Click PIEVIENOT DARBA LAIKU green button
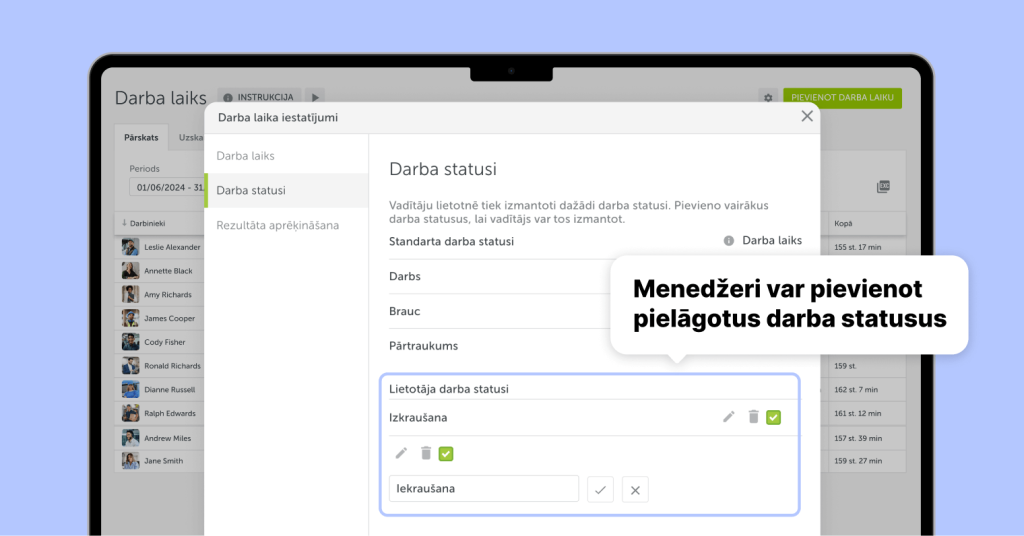The height and width of the screenshot is (536, 1024). (842, 97)
